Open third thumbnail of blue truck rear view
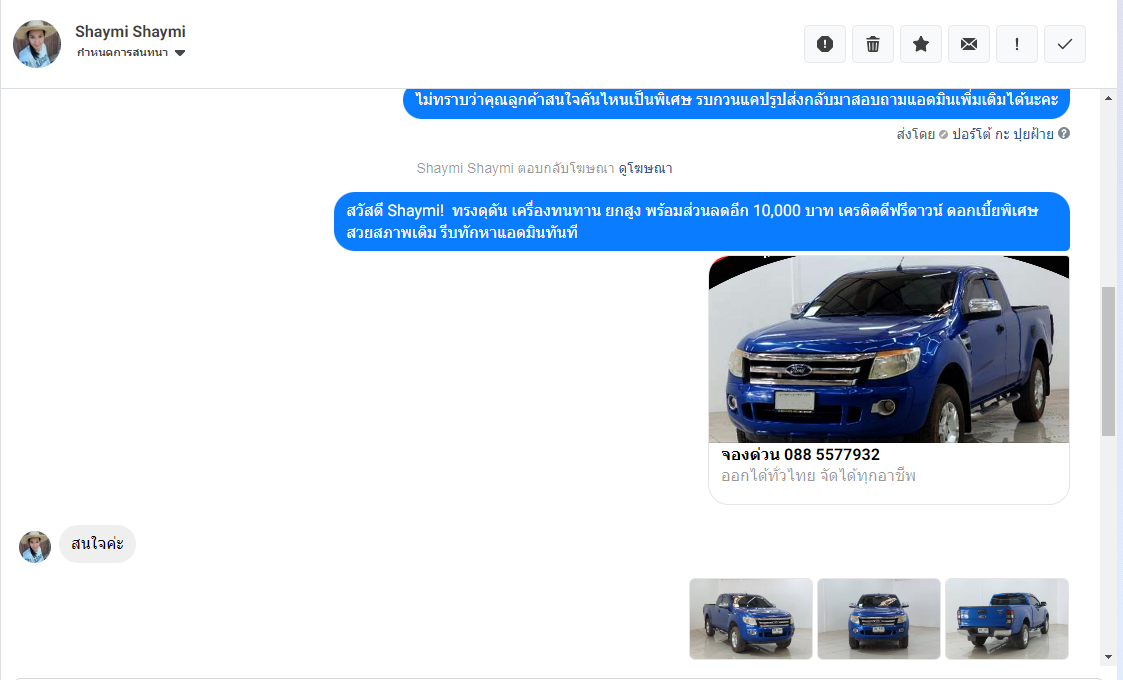1123x680 pixels. tap(1006, 619)
